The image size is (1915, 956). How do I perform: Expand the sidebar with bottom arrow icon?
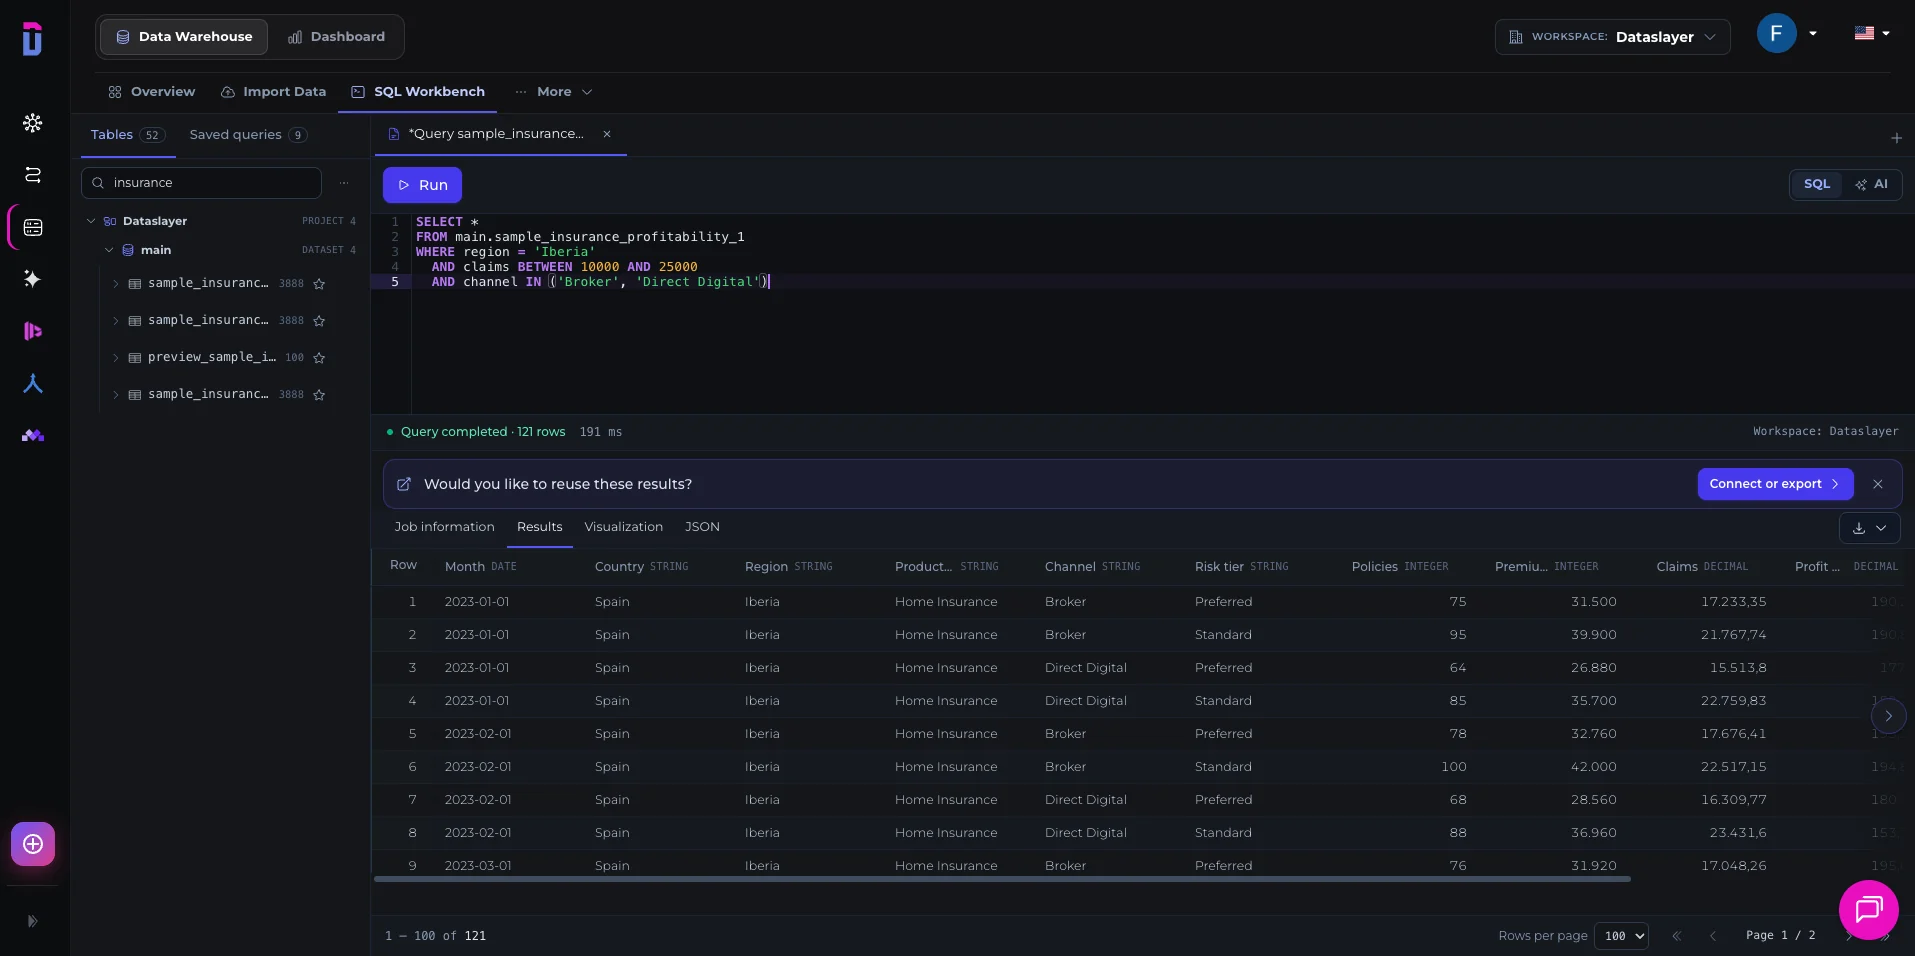tap(32, 921)
